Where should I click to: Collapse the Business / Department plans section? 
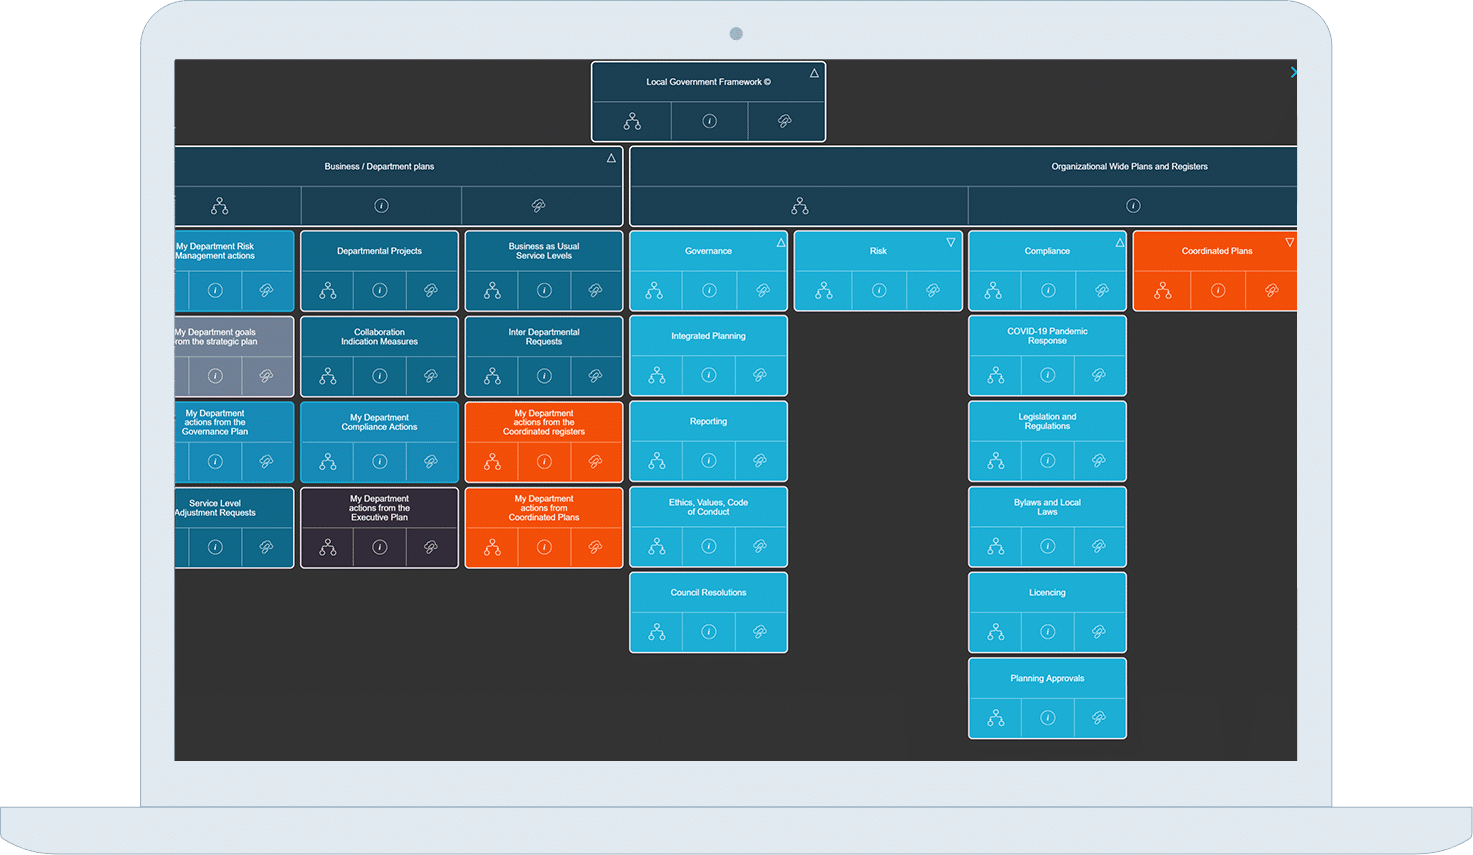click(611, 158)
